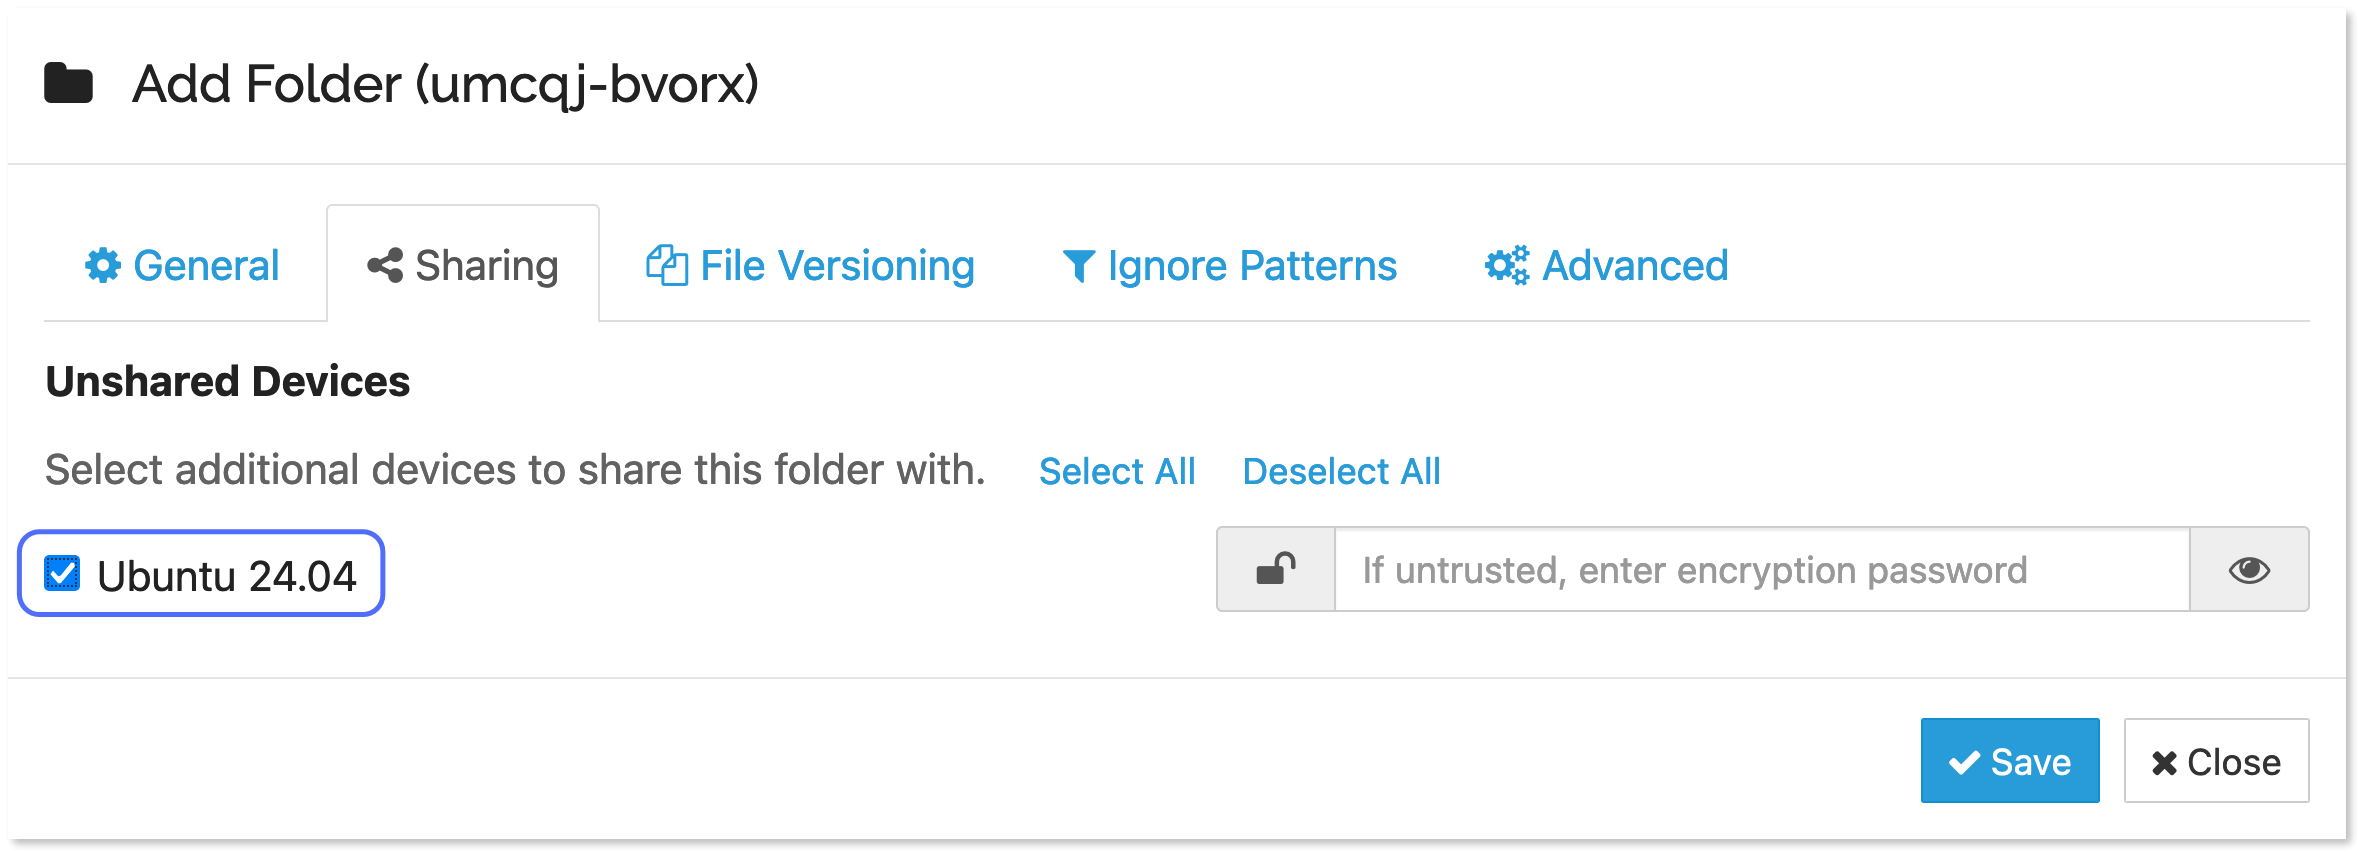
Task: Toggle encryption password visibility with the eye icon
Action: tap(2250, 569)
